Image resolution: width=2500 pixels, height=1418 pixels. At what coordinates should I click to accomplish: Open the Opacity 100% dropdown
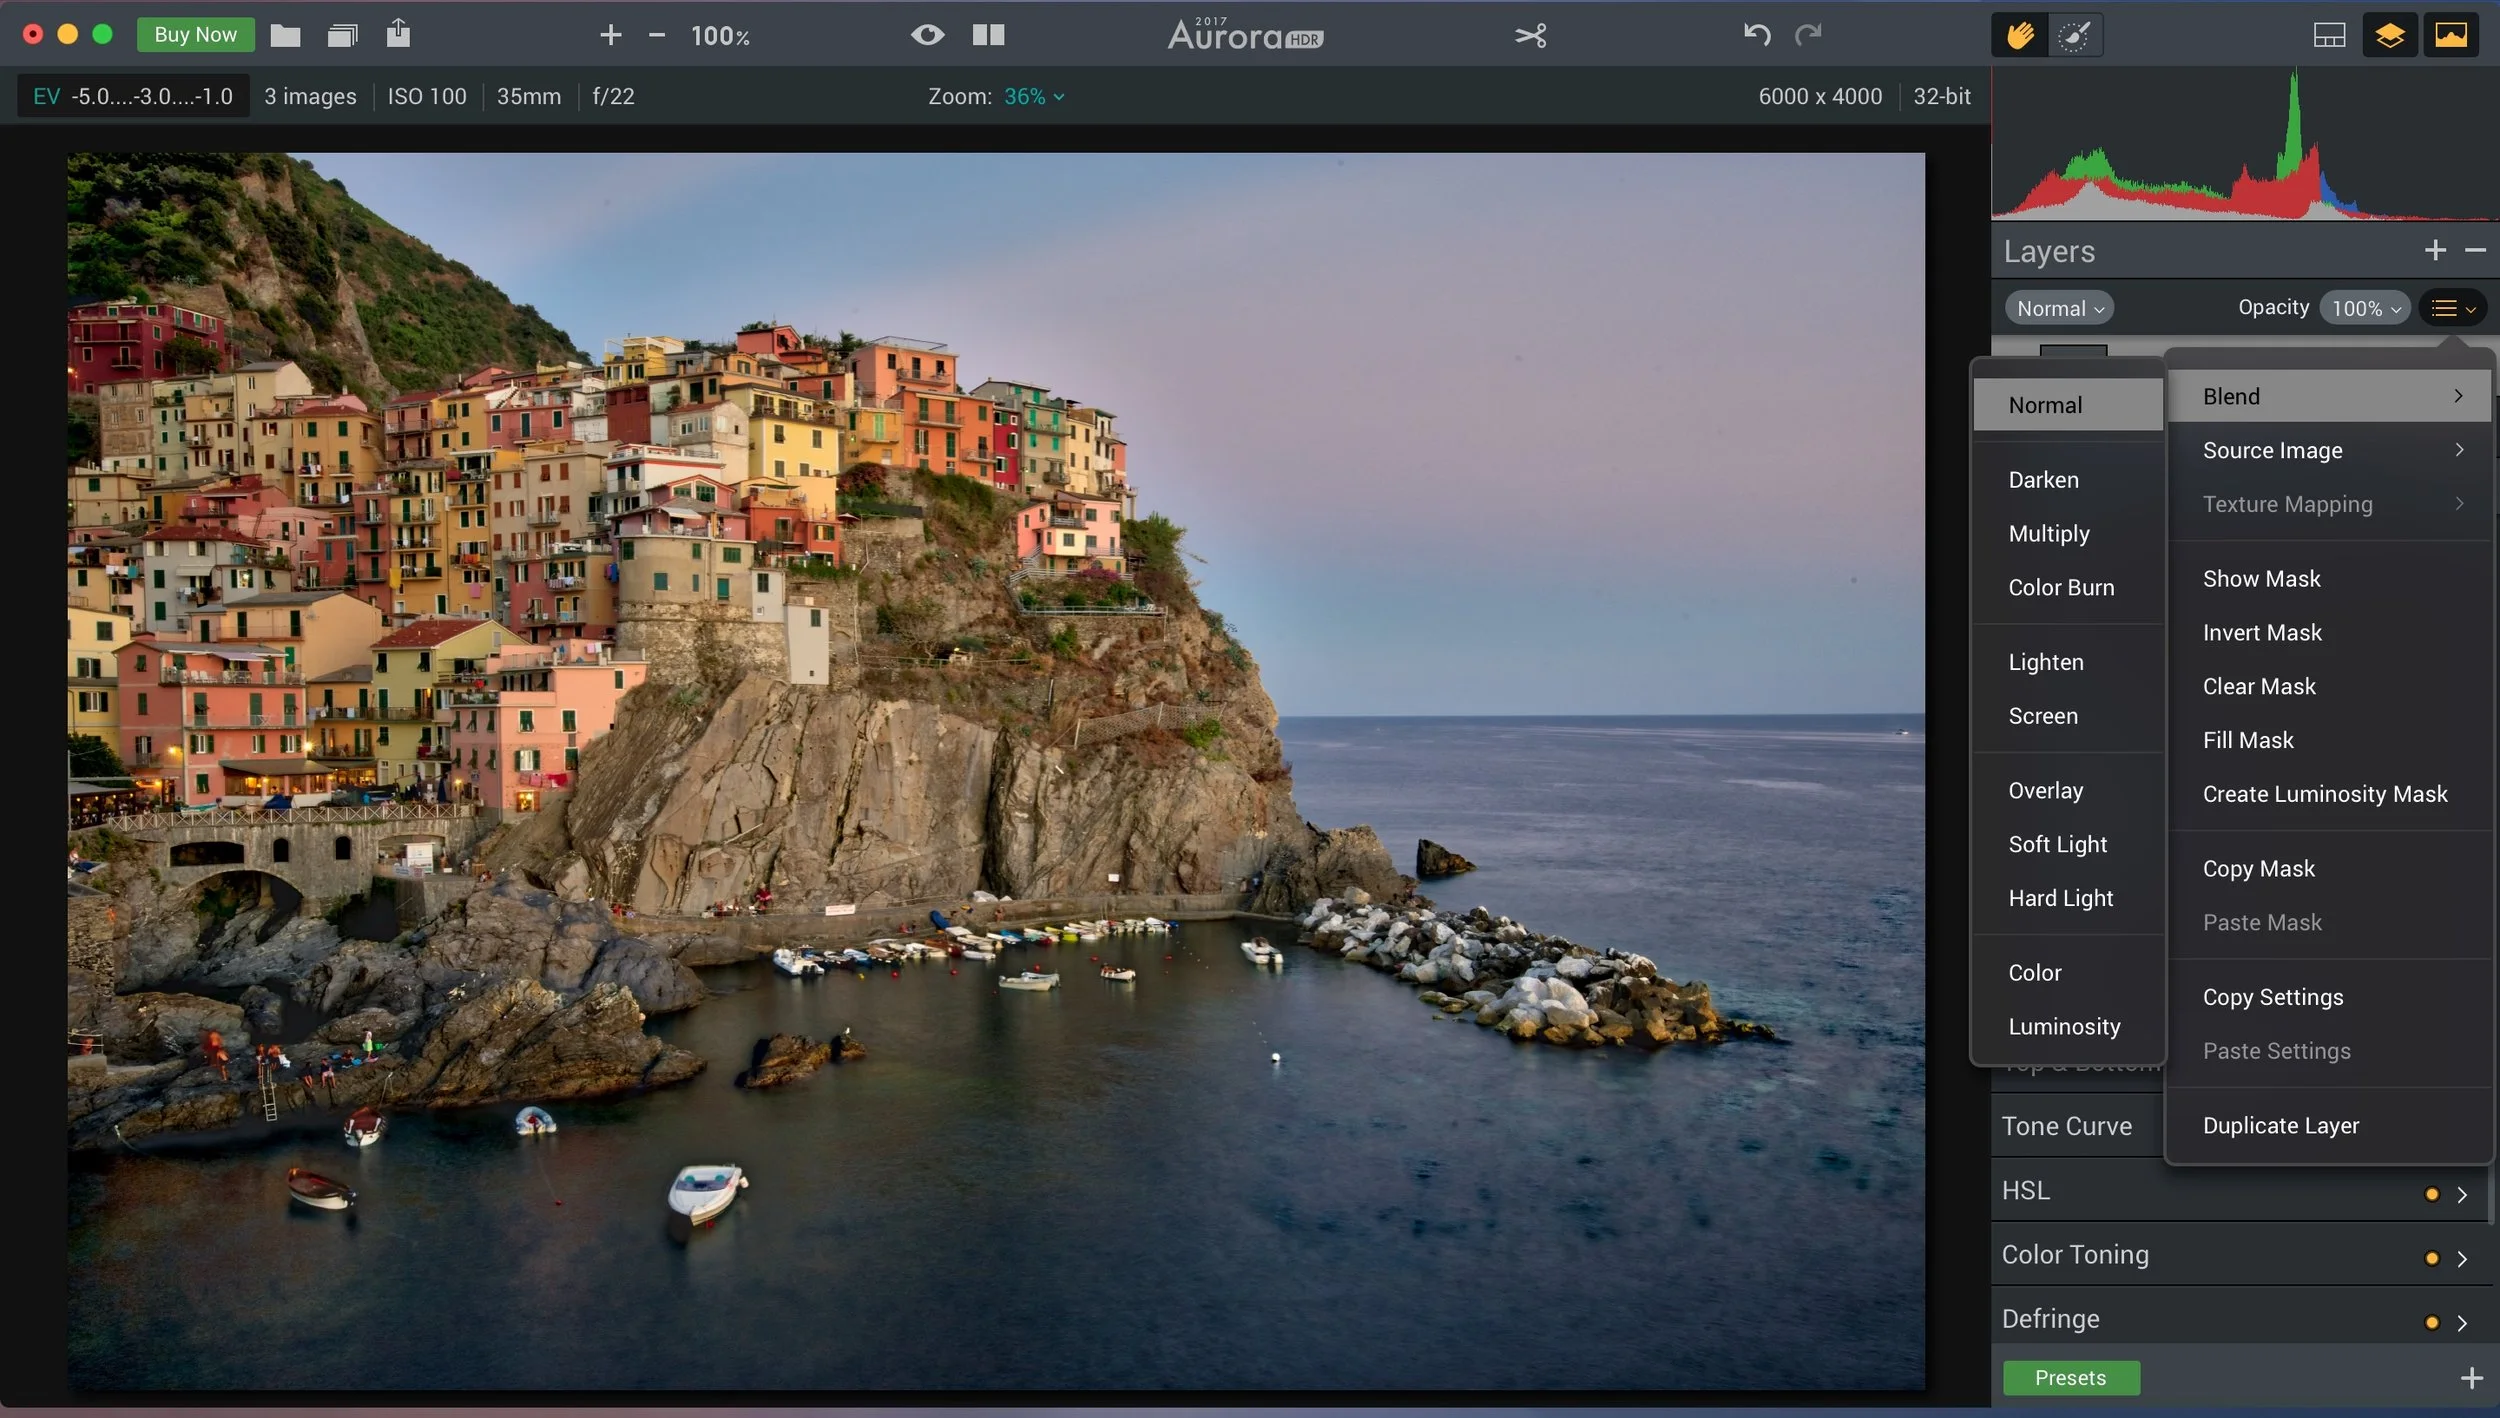2365,308
